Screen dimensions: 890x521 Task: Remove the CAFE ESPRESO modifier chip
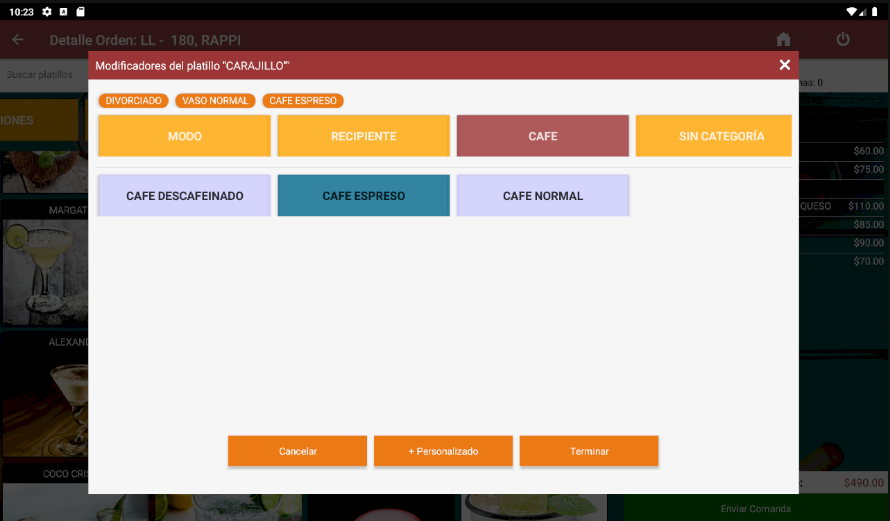click(303, 100)
